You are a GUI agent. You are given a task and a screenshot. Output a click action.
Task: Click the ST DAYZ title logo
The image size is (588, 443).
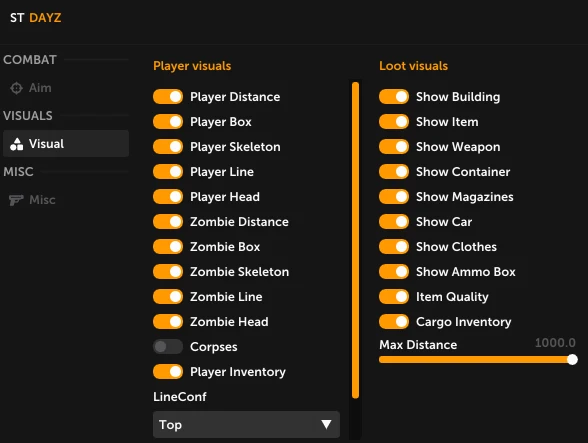(x=36, y=18)
